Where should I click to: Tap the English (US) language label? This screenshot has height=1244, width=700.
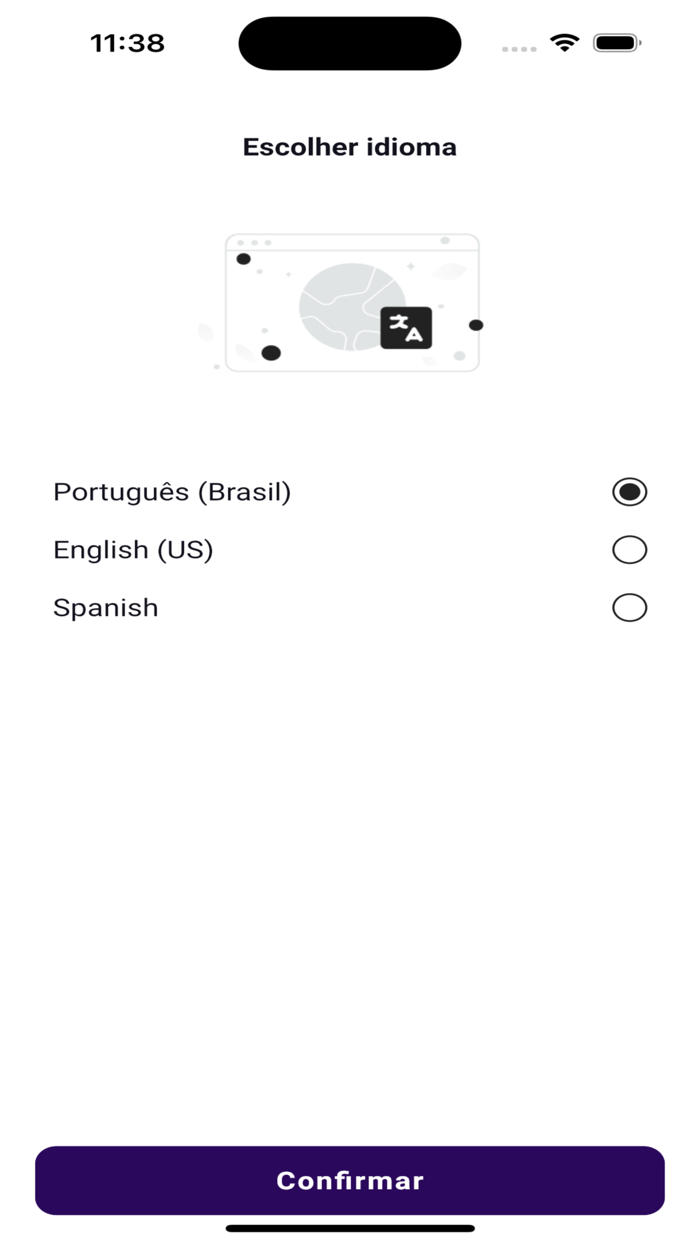[133, 549]
